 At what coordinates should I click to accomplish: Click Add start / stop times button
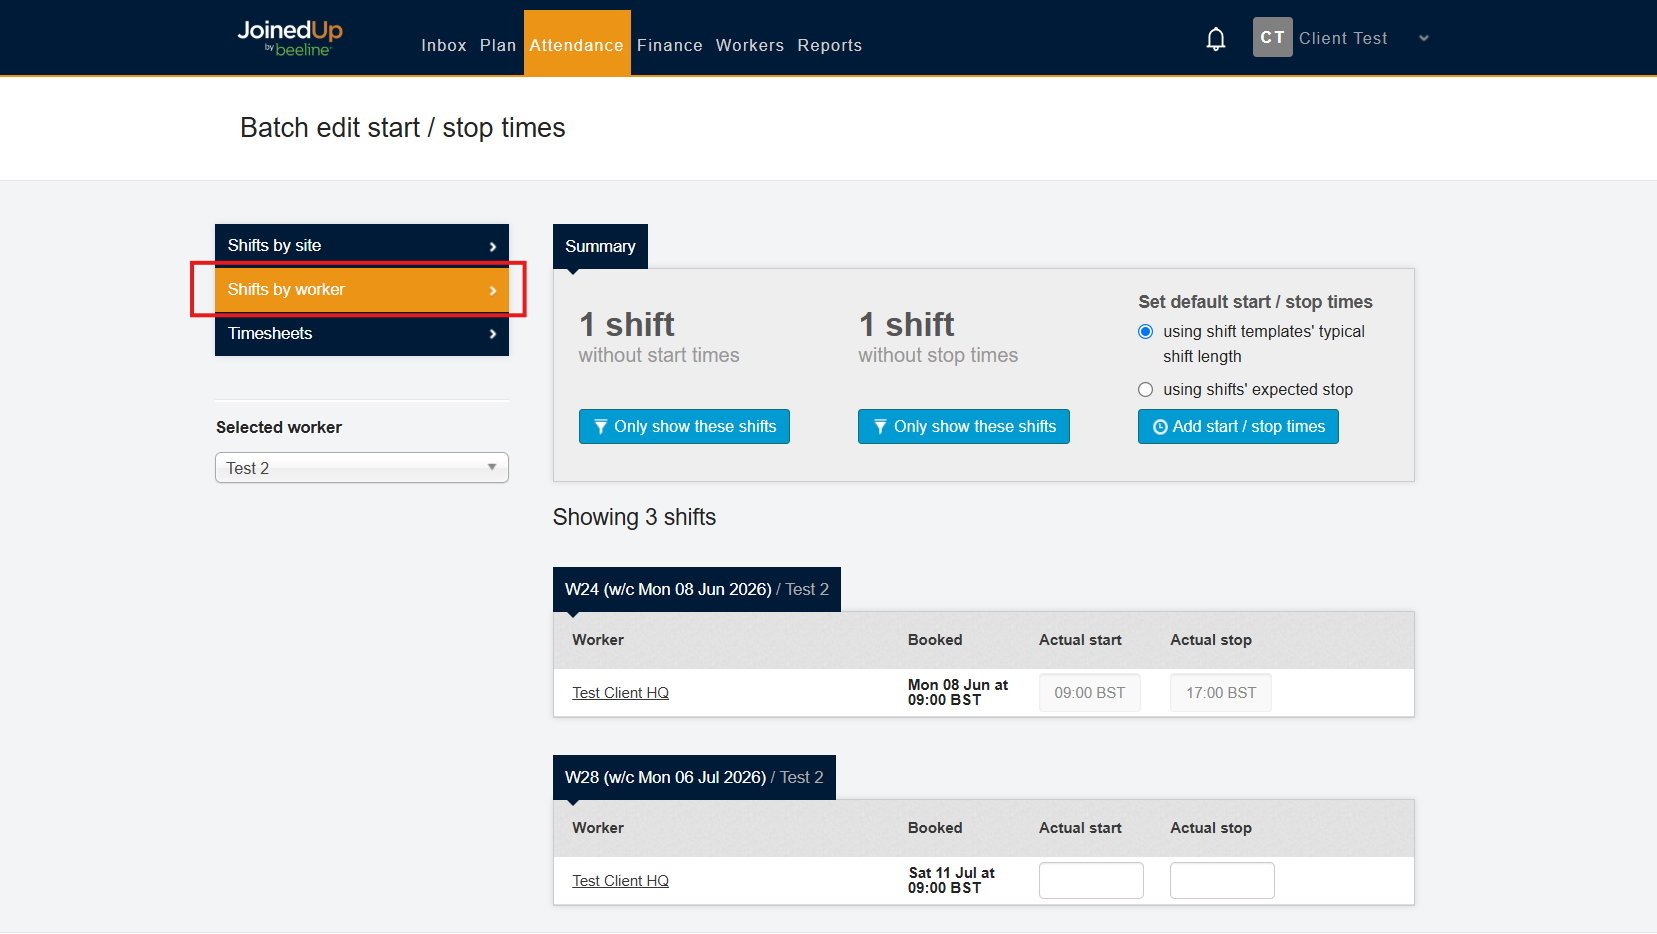[x=1238, y=426]
